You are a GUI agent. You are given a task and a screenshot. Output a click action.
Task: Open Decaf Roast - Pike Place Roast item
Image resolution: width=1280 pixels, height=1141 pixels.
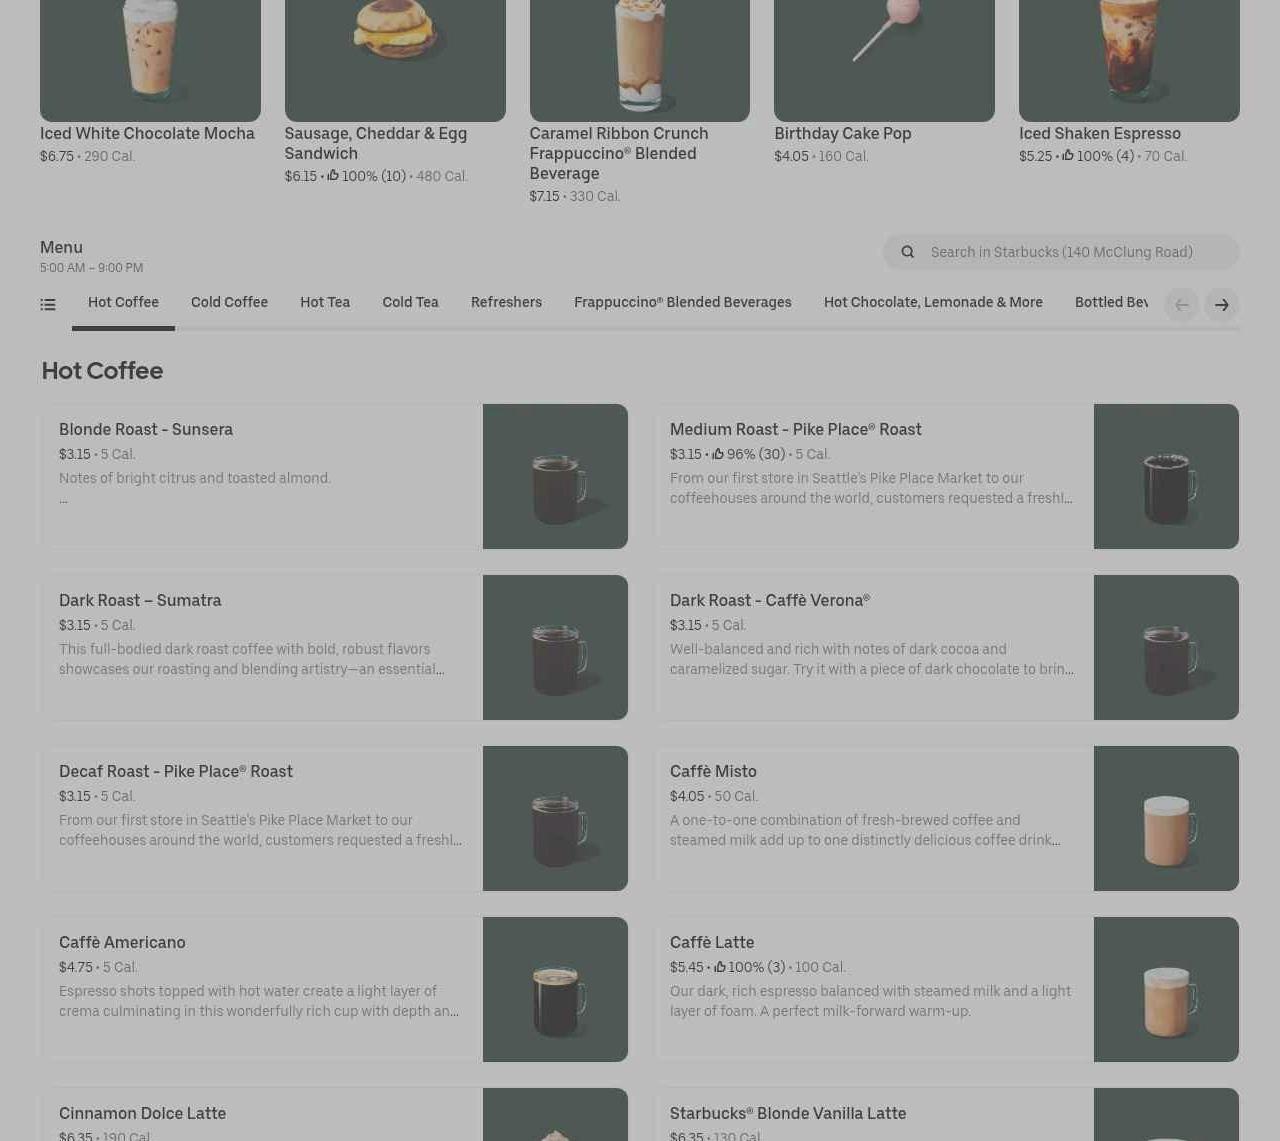pos(334,818)
